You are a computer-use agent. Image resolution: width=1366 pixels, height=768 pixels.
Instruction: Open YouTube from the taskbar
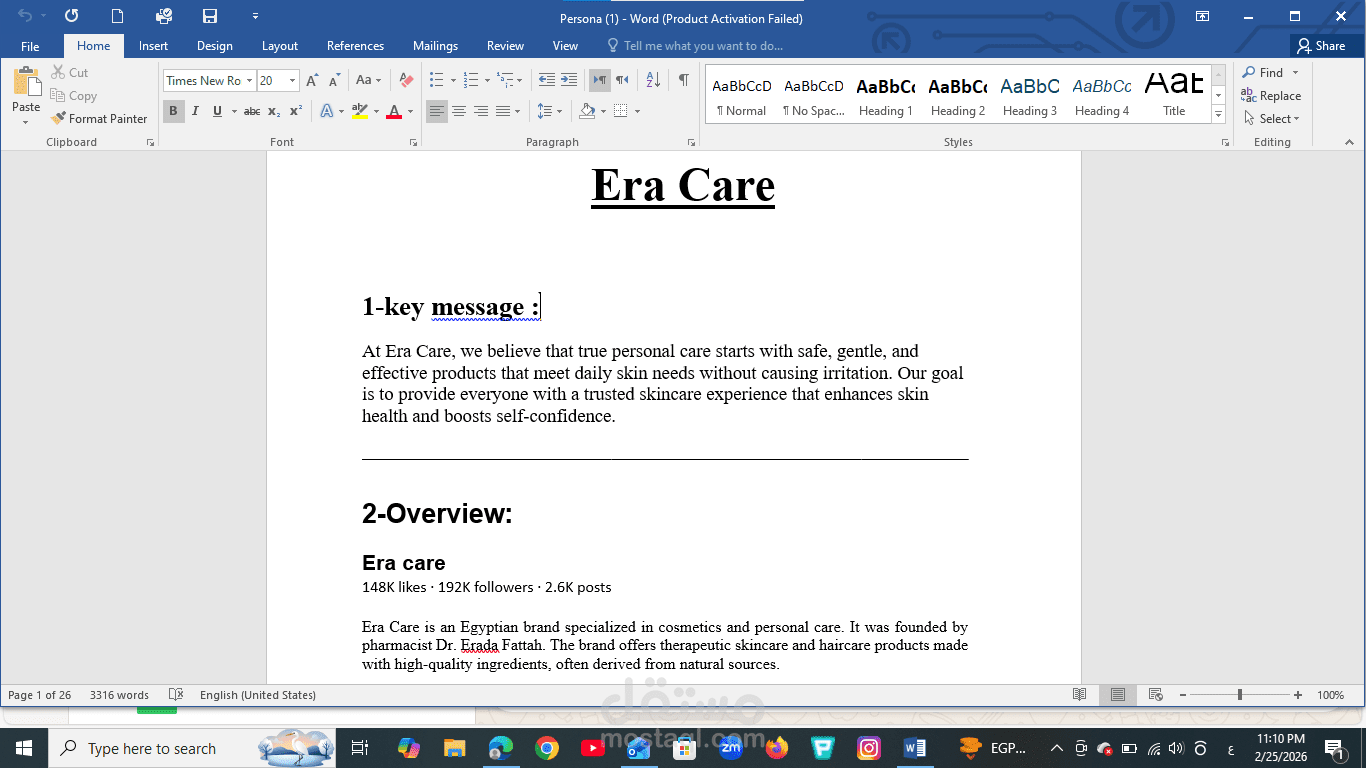(x=591, y=747)
